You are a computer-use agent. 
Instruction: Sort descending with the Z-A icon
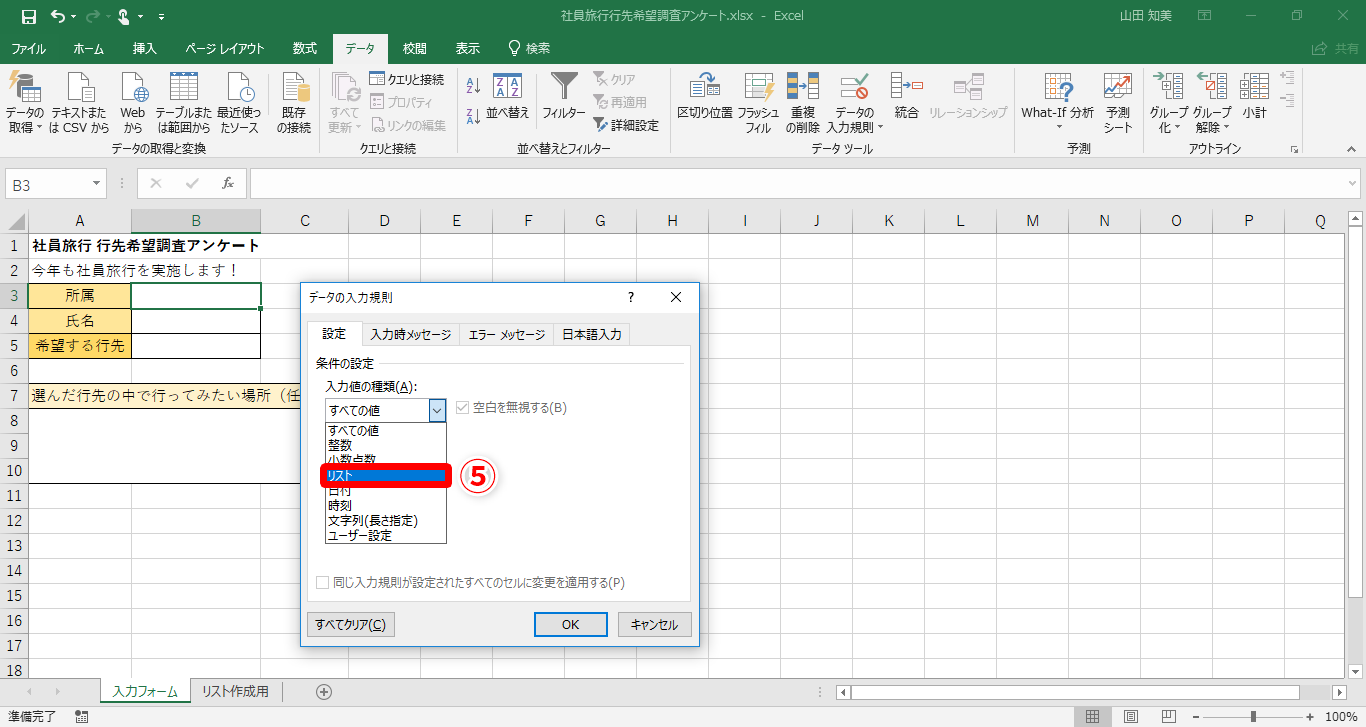[474, 116]
